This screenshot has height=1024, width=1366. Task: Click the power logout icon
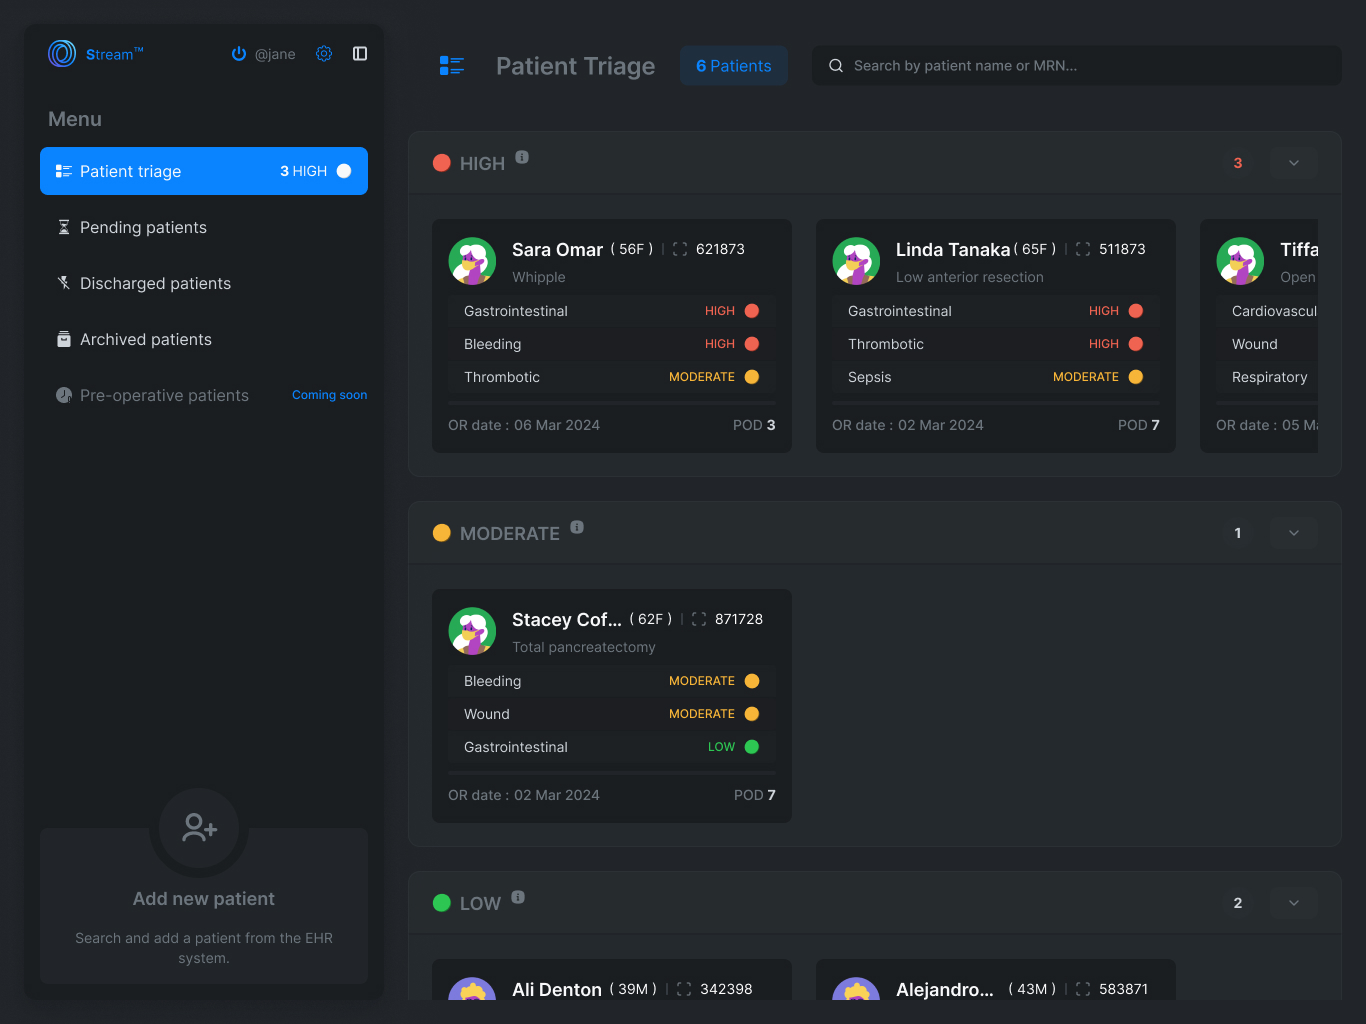click(x=239, y=54)
